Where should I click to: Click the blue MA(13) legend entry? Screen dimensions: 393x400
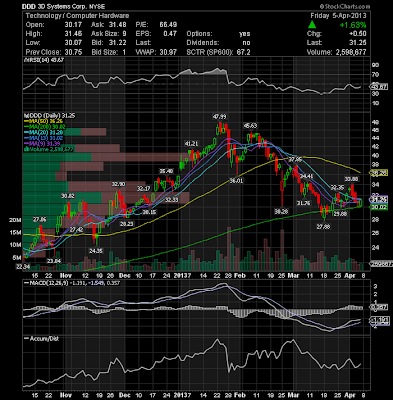click(43, 138)
